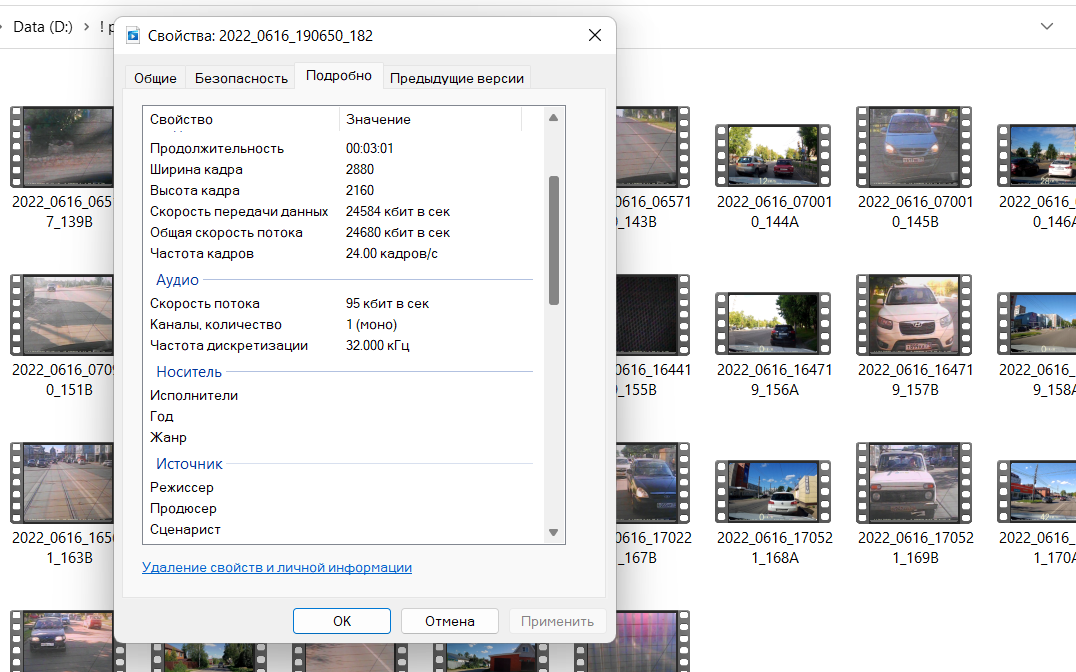Click the Отмена button
Image resolution: width=1076 pixels, height=672 pixels.
[449, 621]
